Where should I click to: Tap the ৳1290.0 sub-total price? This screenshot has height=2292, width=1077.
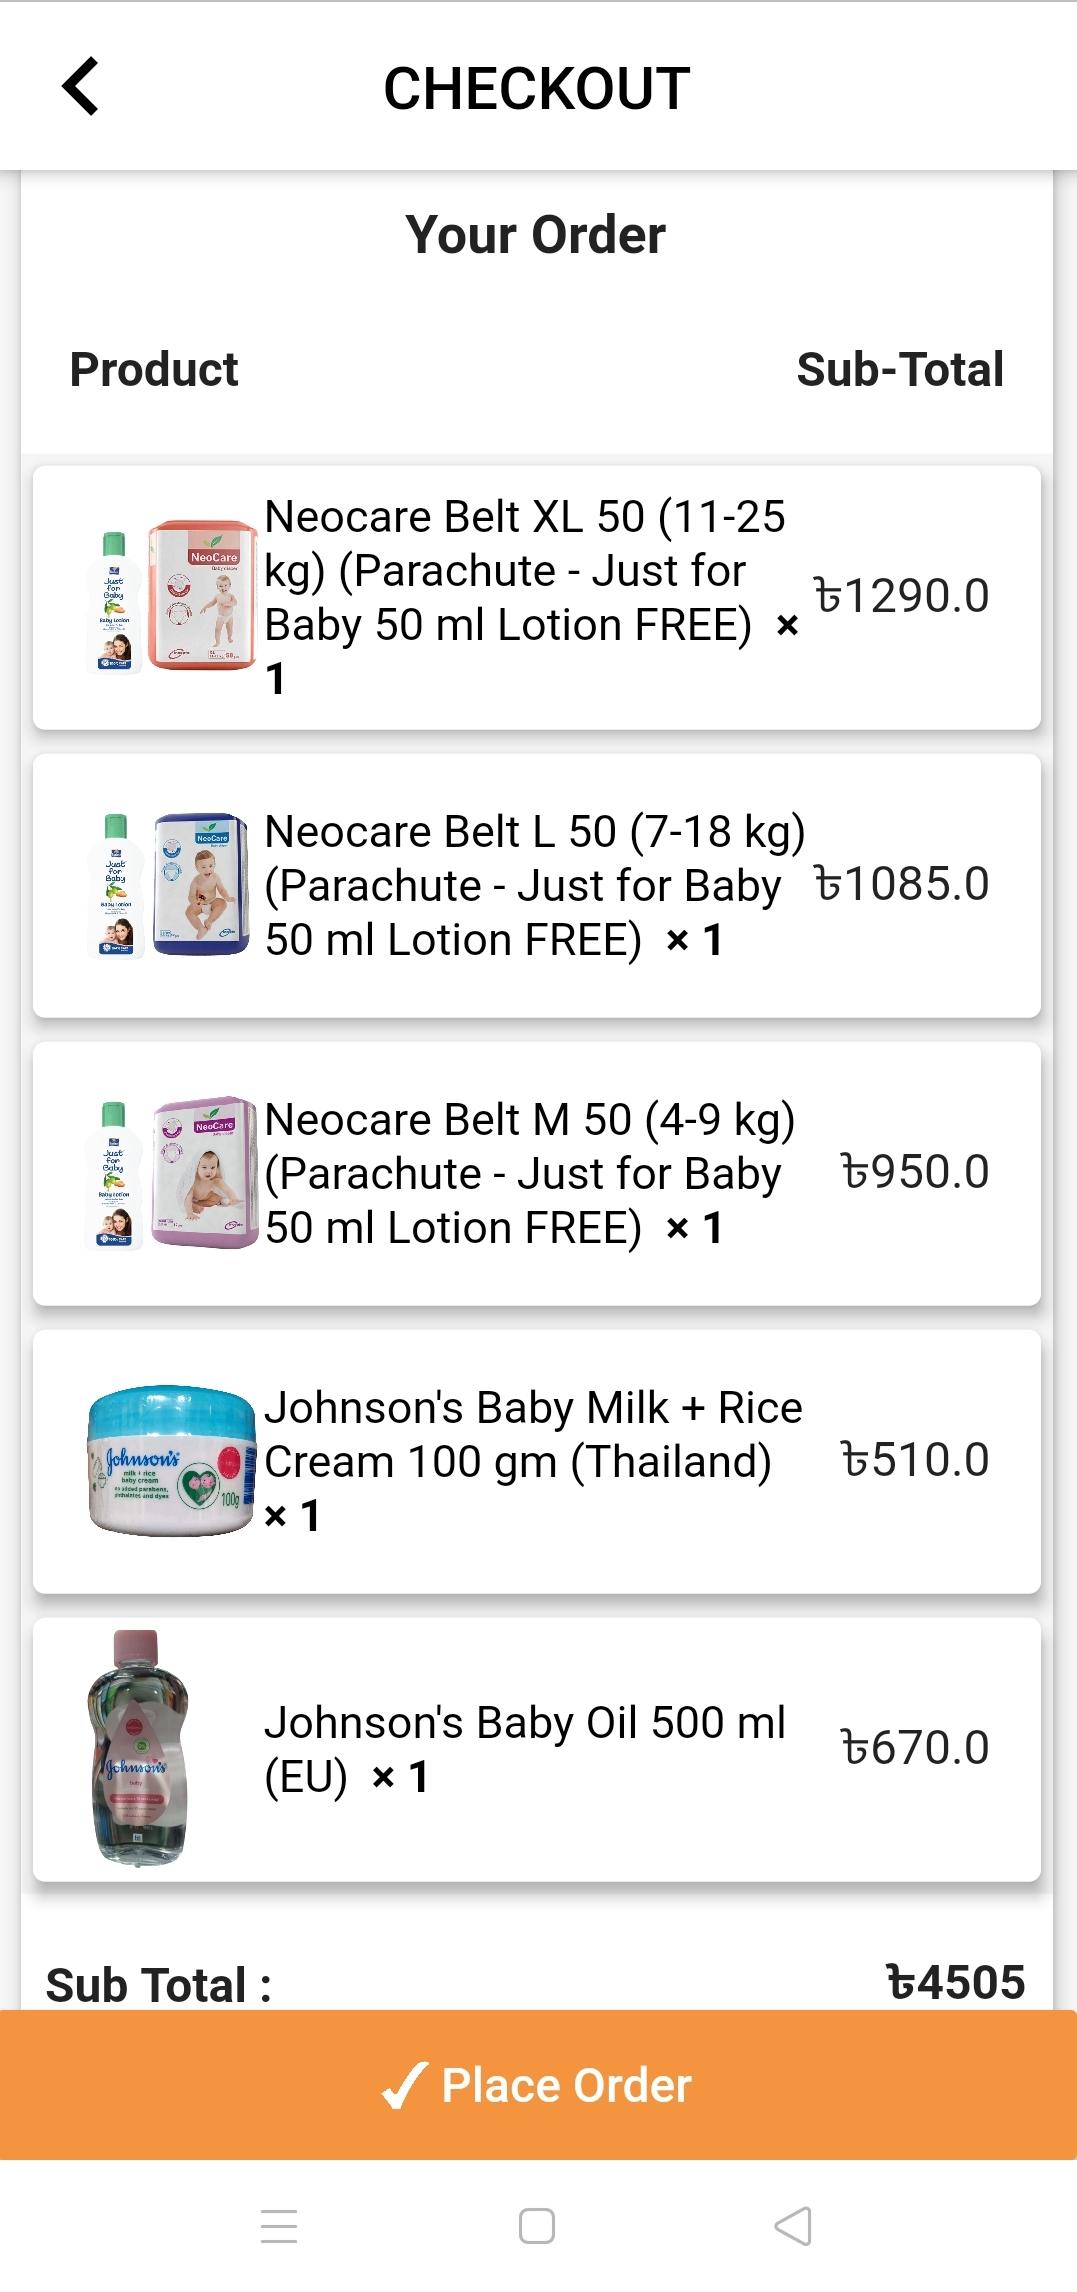pyautogui.click(x=902, y=596)
